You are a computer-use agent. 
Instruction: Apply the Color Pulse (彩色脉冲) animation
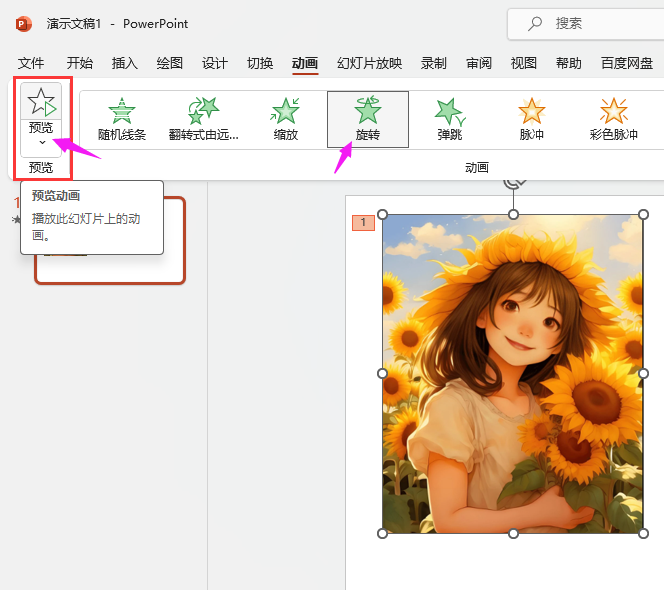point(614,119)
